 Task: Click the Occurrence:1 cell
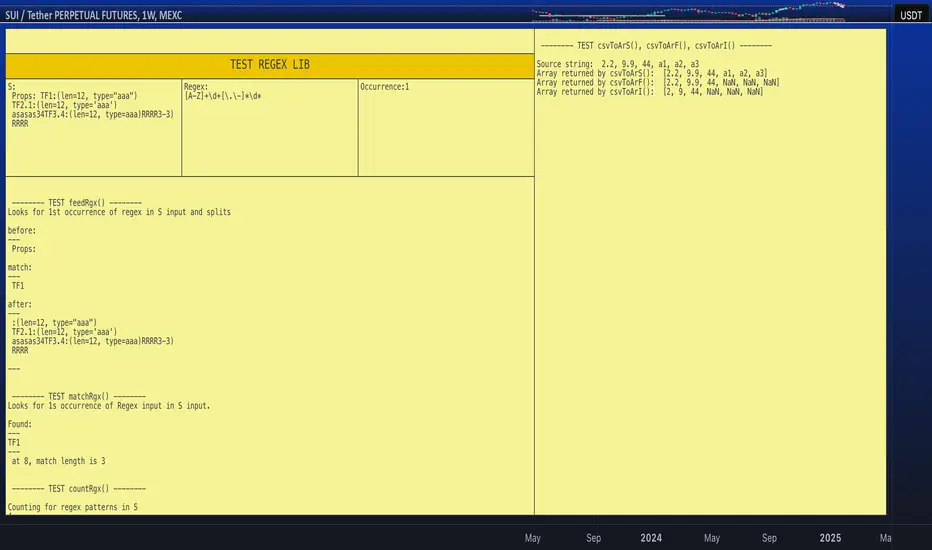[445, 127]
